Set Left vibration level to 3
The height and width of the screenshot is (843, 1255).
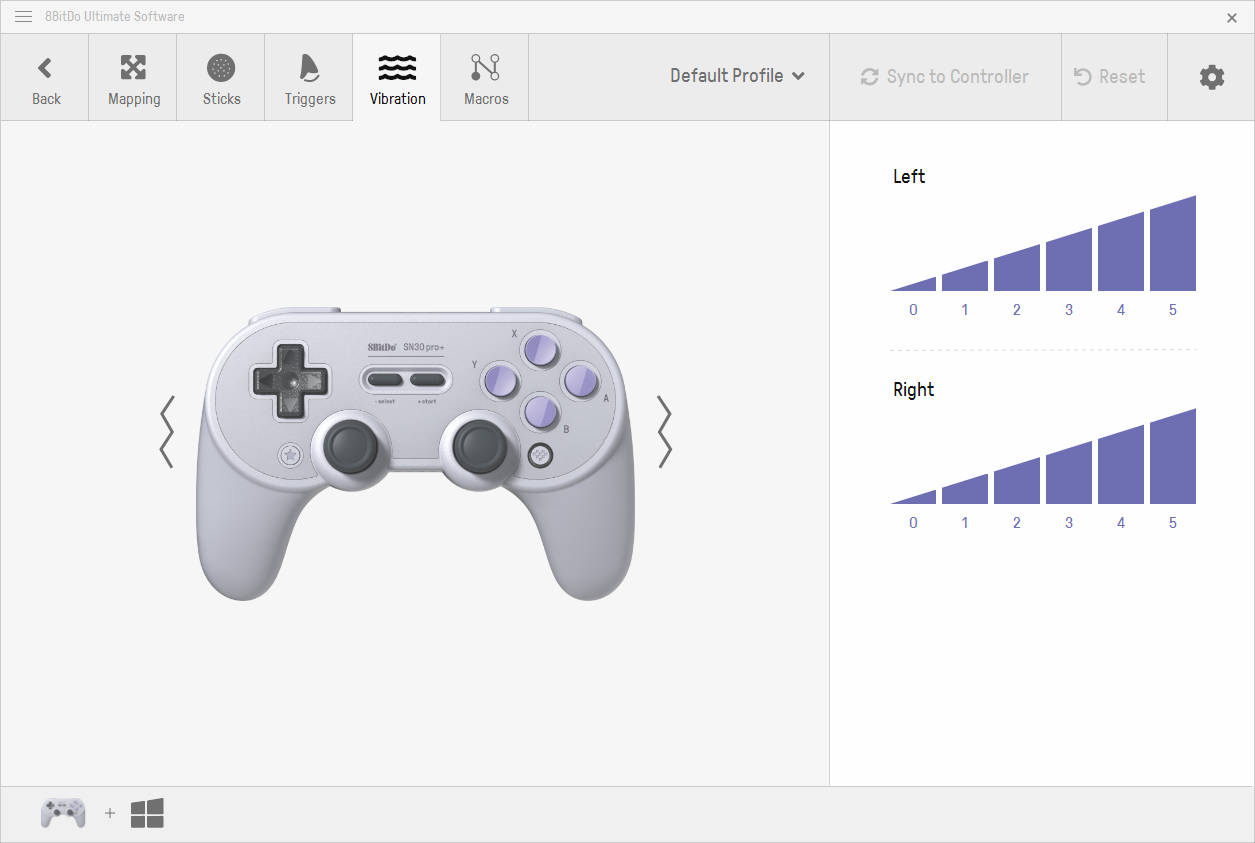[1069, 260]
